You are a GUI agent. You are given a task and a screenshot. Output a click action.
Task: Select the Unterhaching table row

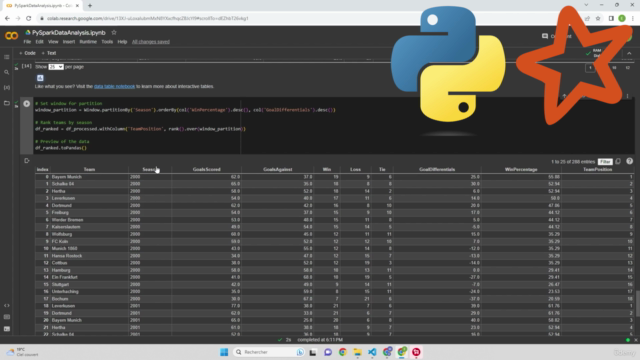tap(334, 292)
